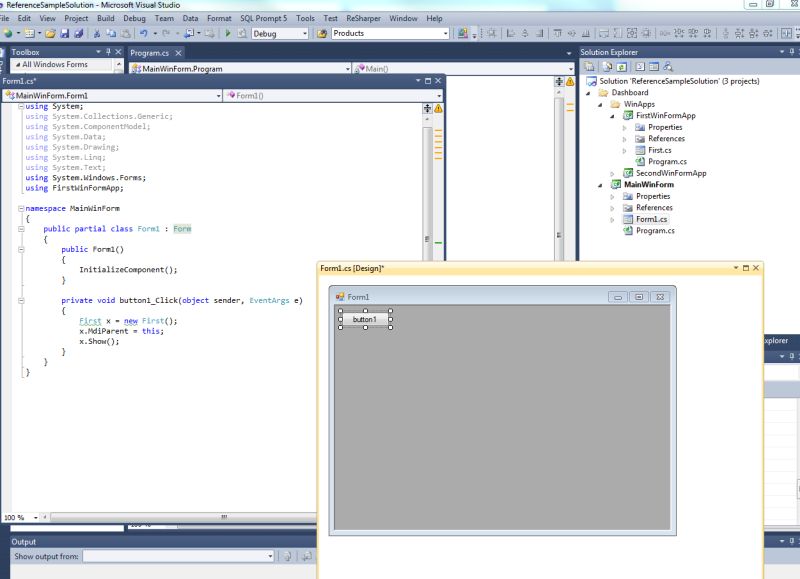800x579 pixels.
Task: Click the Navigate Backward toolbar icon
Action: click(189, 35)
